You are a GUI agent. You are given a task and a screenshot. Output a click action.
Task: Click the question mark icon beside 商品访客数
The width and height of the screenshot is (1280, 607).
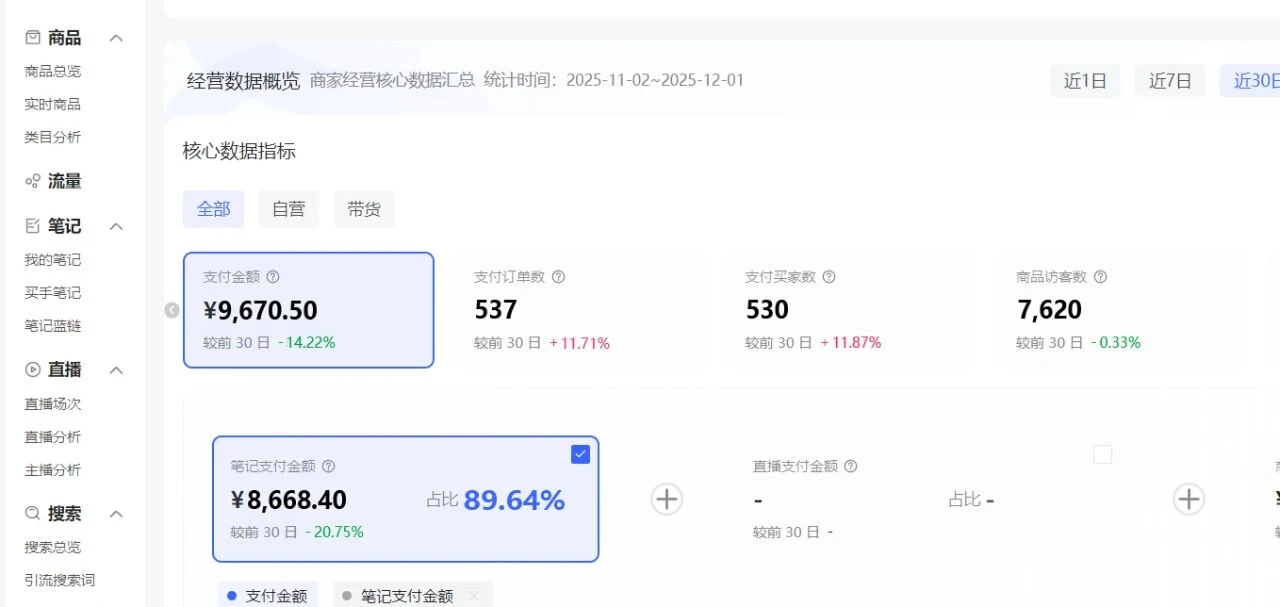pyautogui.click(x=1100, y=277)
